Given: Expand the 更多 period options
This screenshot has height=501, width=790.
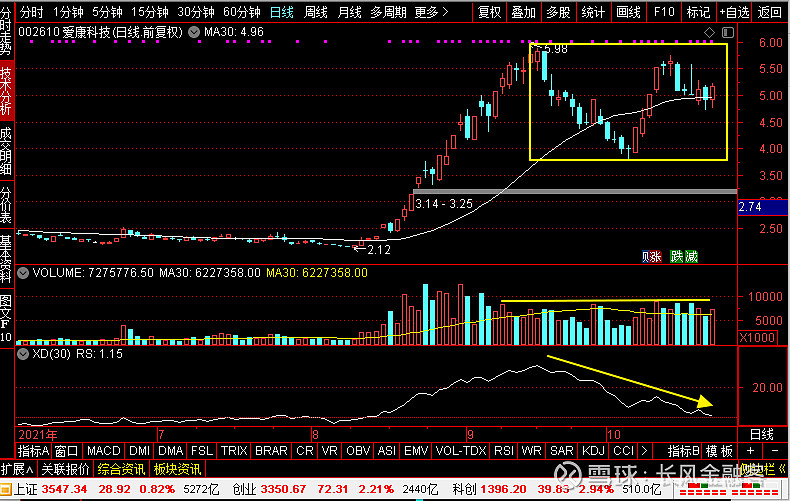Looking at the screenshot, I should (x=430, y=12).
